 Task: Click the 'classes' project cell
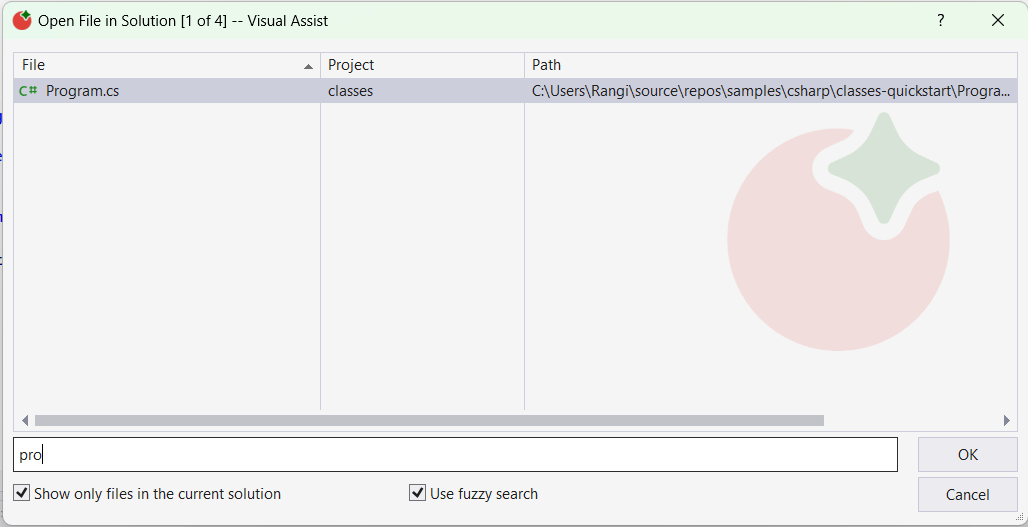[x=351, y=91]
